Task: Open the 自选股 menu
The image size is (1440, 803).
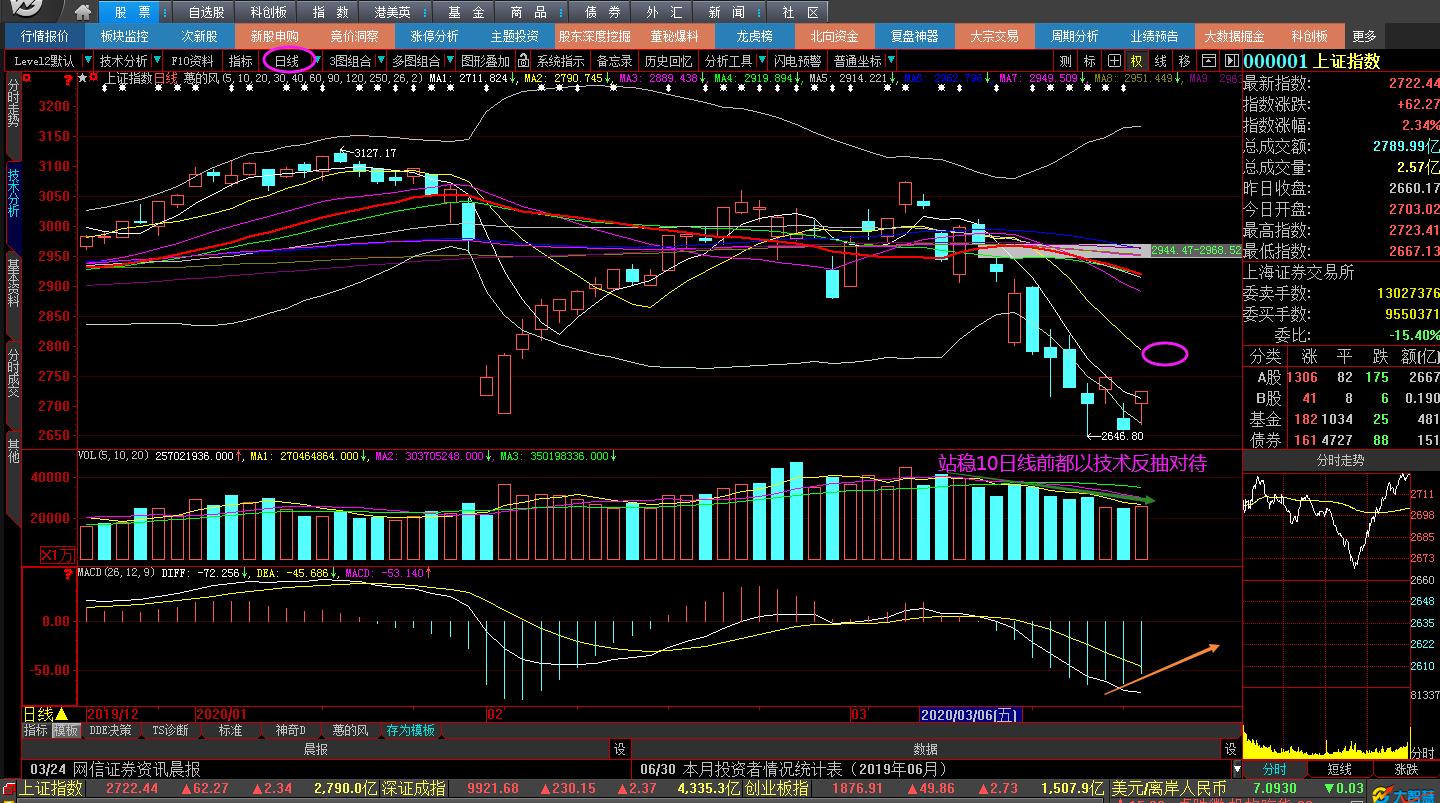Action: 206,12
